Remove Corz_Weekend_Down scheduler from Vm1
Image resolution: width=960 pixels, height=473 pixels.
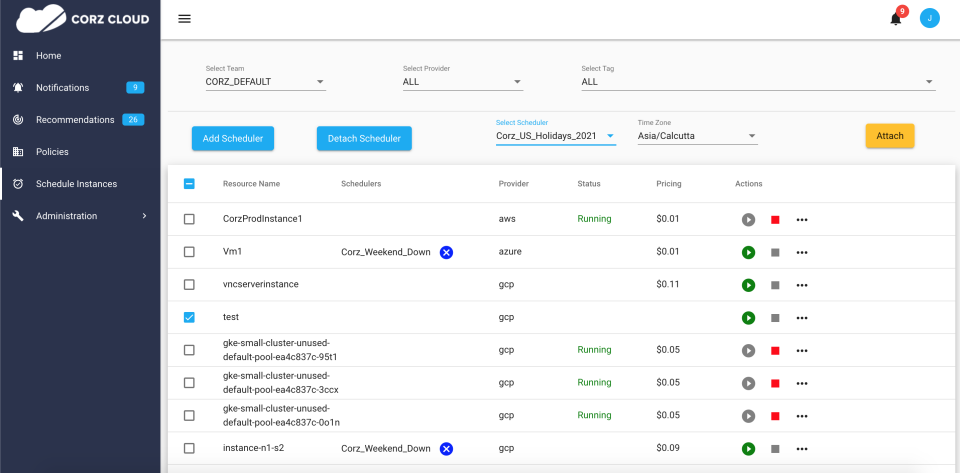click(447, 252)
